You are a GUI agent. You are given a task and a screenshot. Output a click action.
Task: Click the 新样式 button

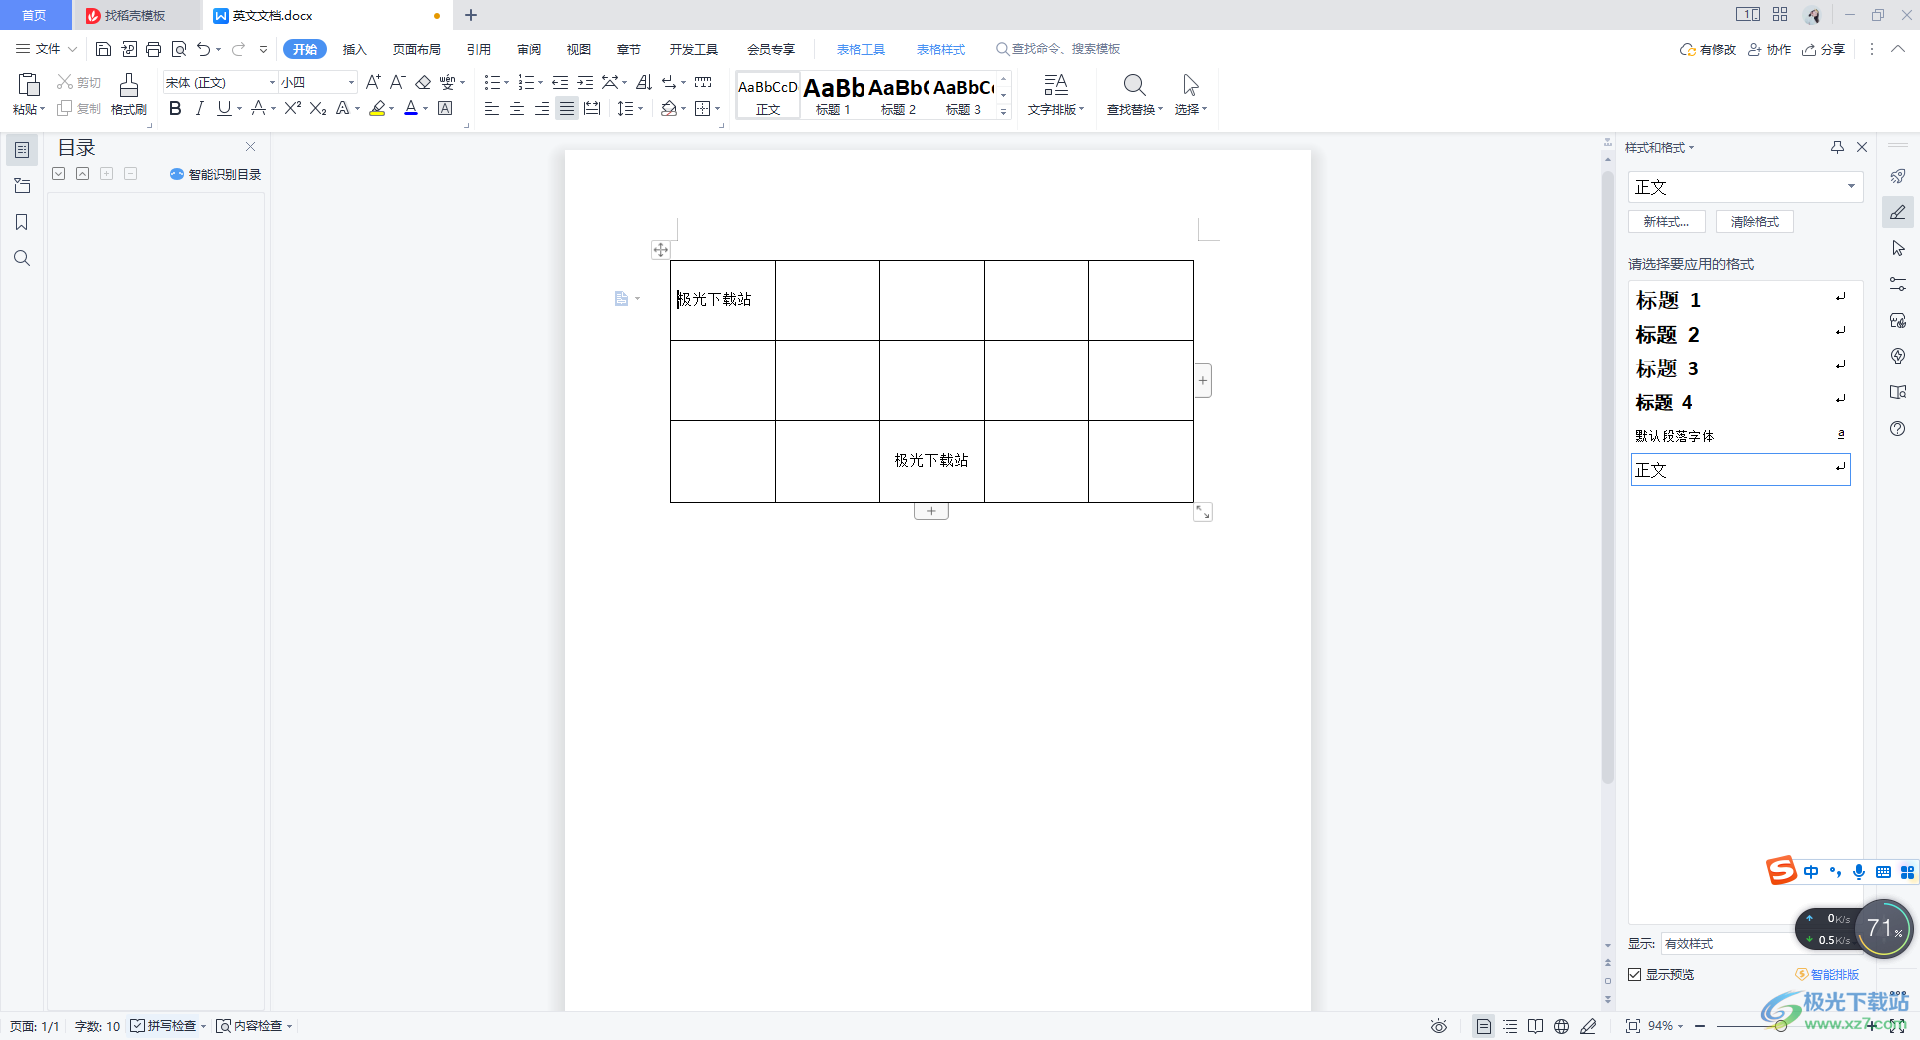1666,222
